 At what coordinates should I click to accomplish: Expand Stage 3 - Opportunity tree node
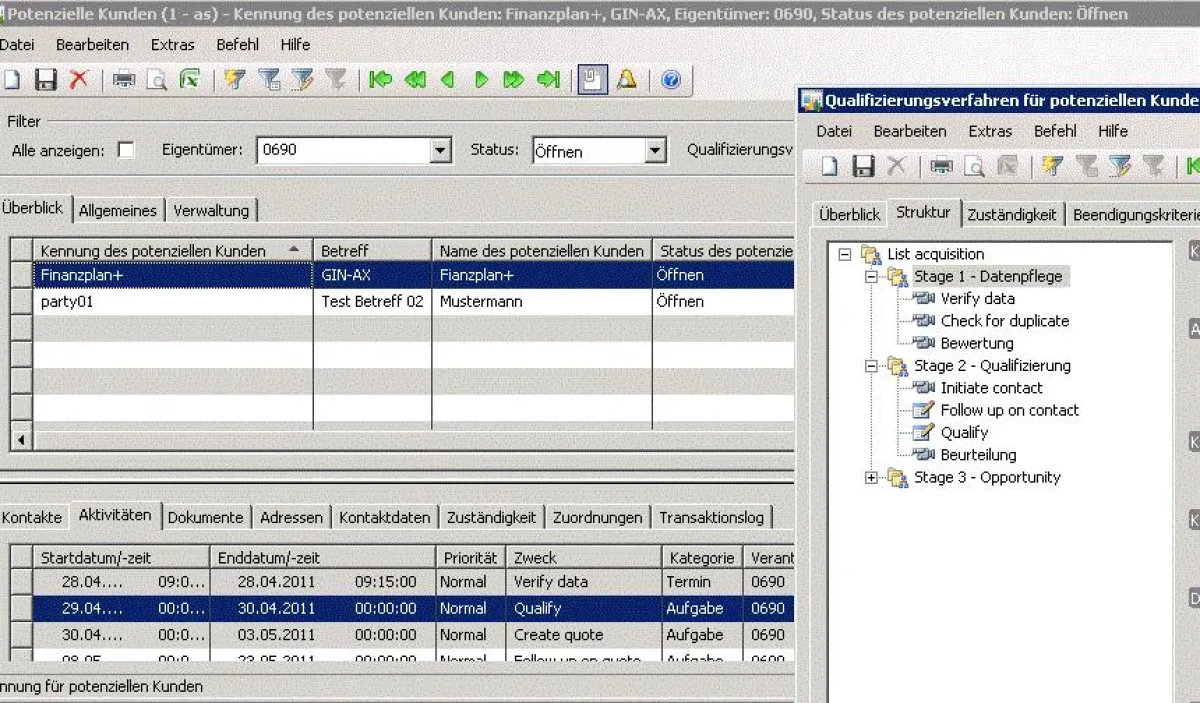pyautogui.click(x=871, y=478)
